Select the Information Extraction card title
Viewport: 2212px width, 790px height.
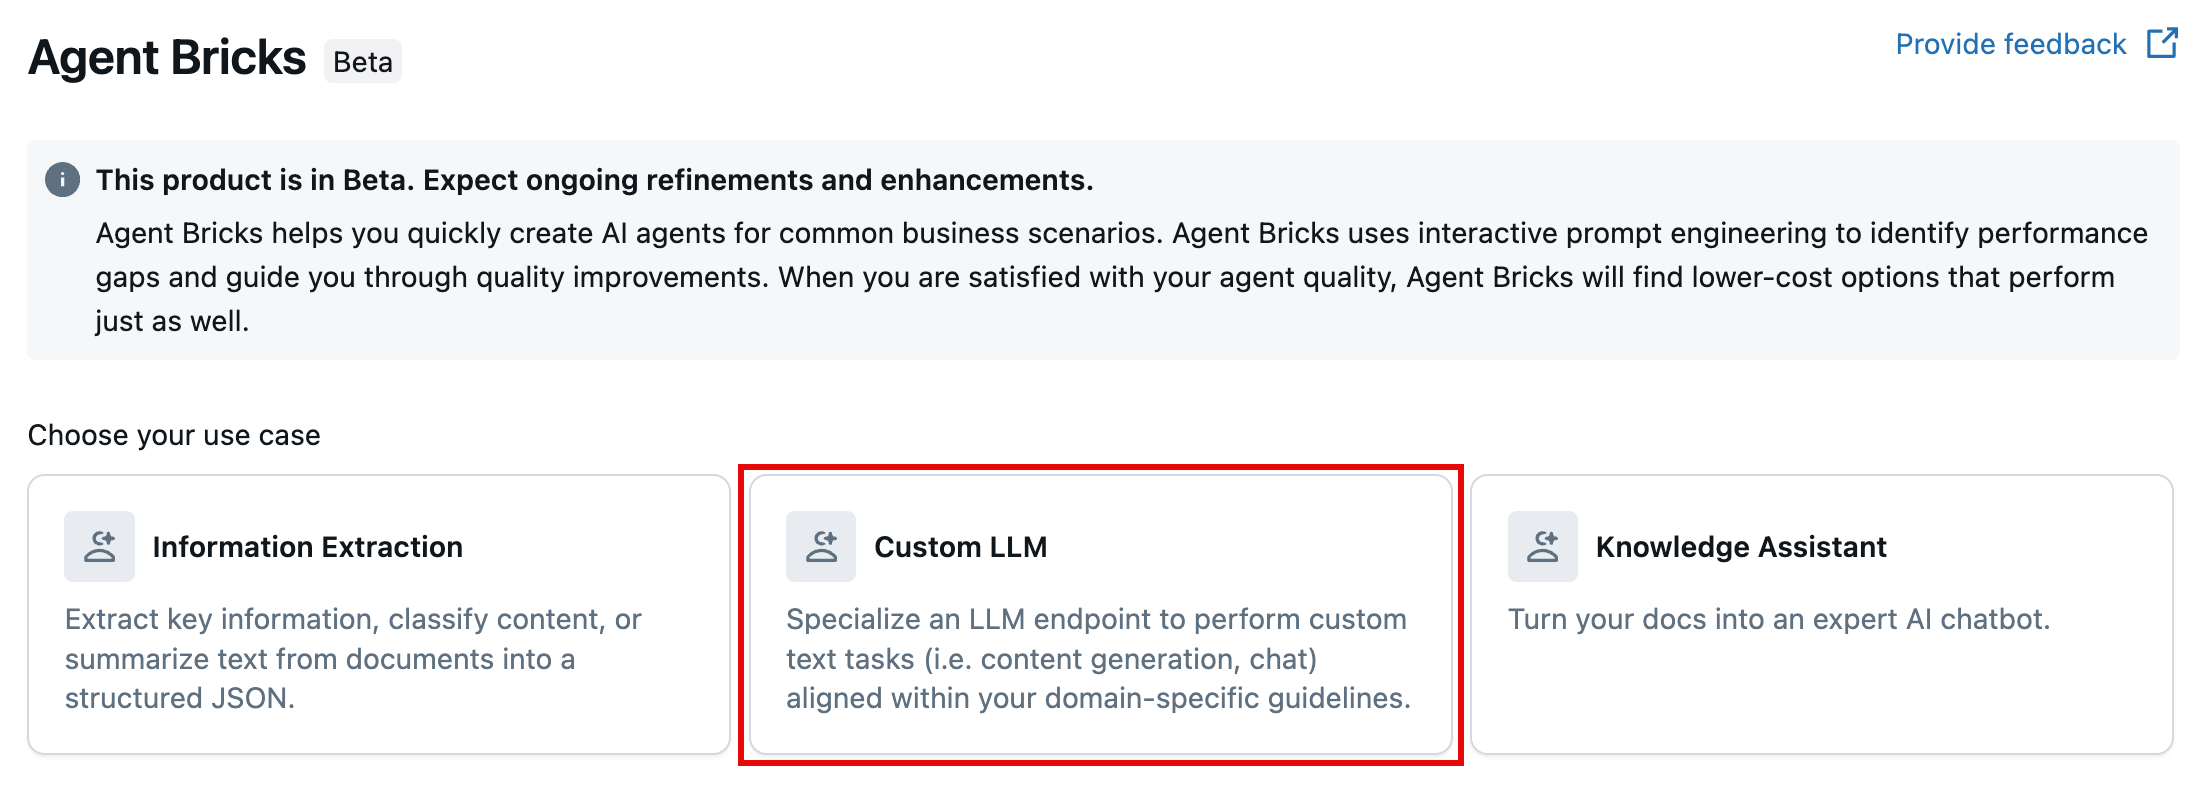pyautogui.click(x=307, y=547)
